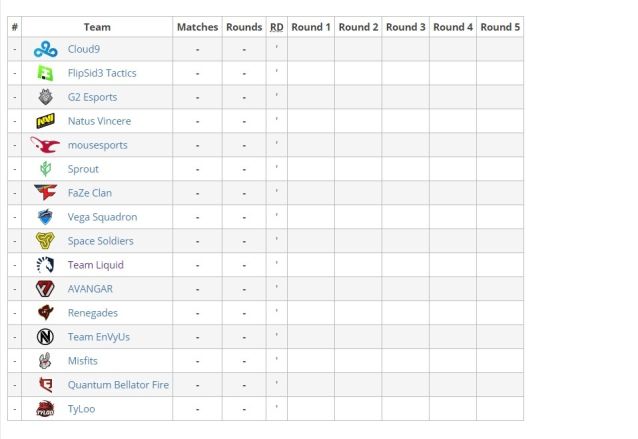The height and width of the screenshot is (439, 638).
Task: Click the FlipSid3 Tactics logo icon
Action: pos(45,73)
